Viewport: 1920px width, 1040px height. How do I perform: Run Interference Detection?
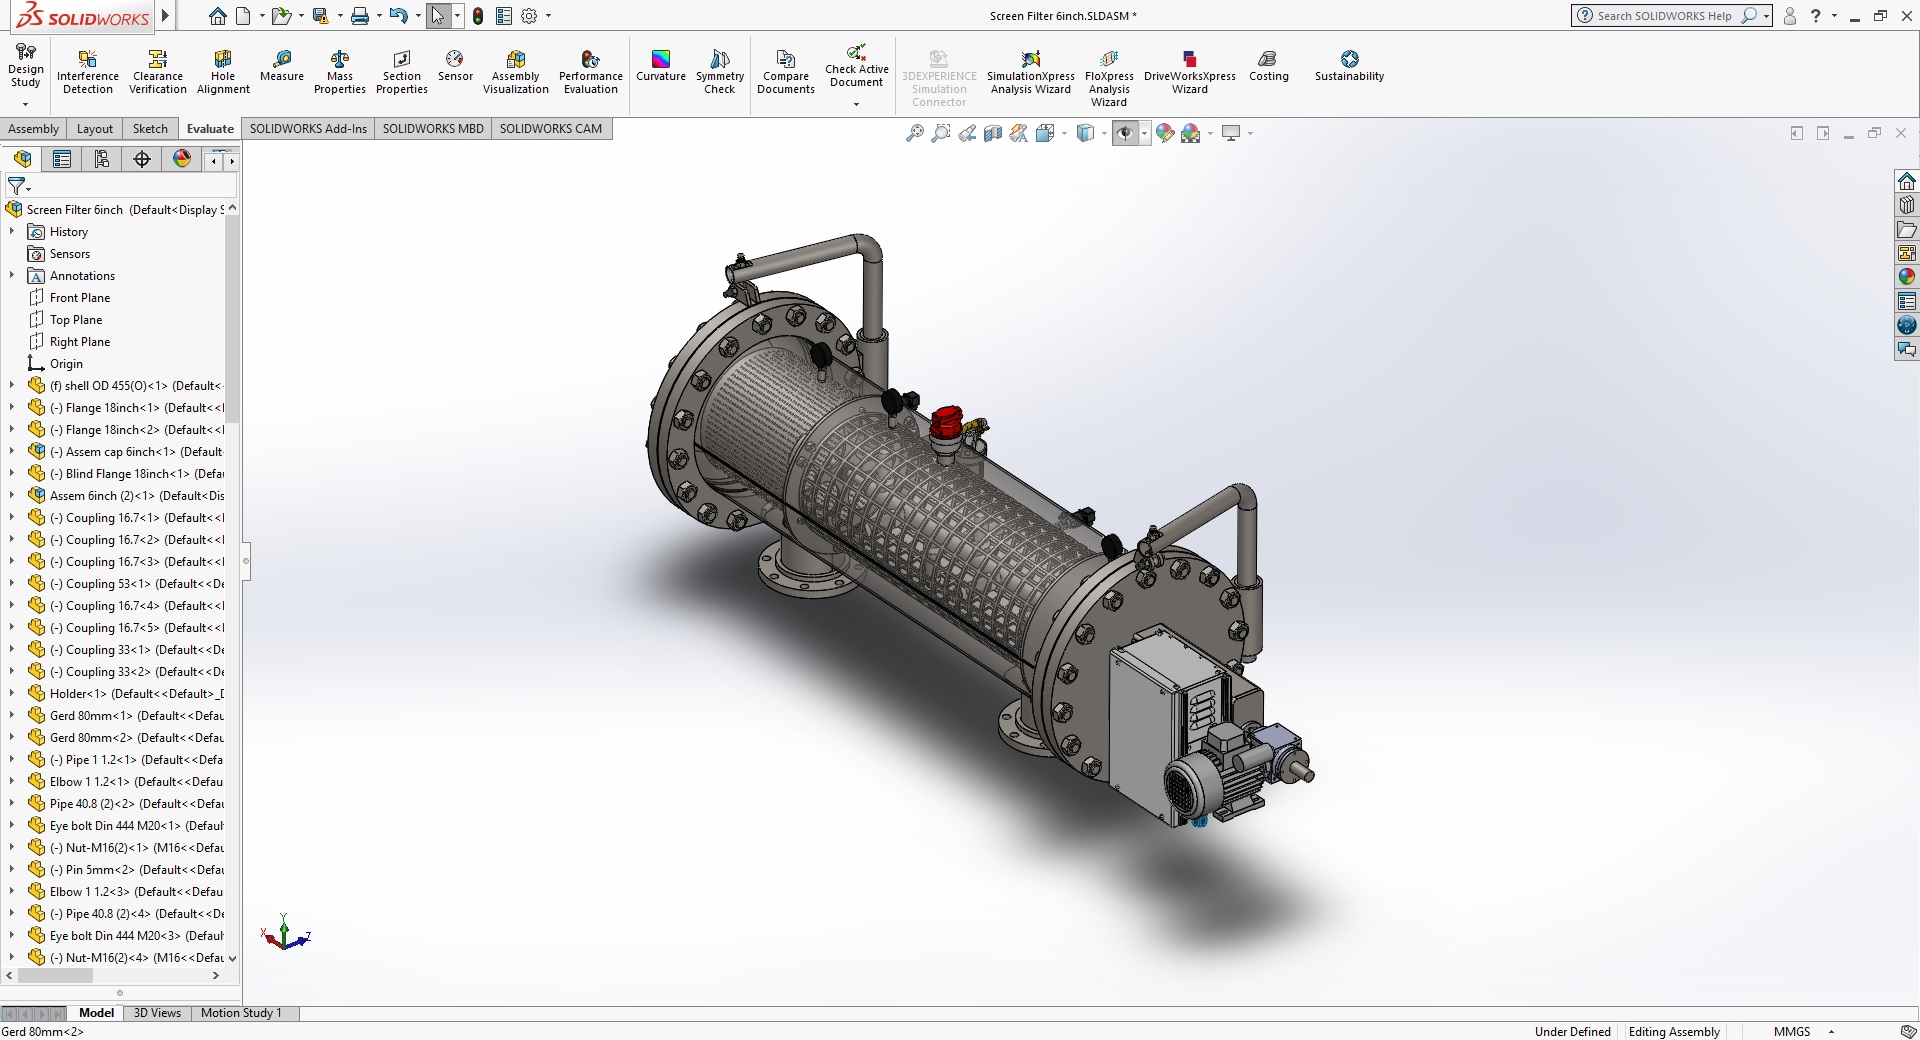pos(88,73)
